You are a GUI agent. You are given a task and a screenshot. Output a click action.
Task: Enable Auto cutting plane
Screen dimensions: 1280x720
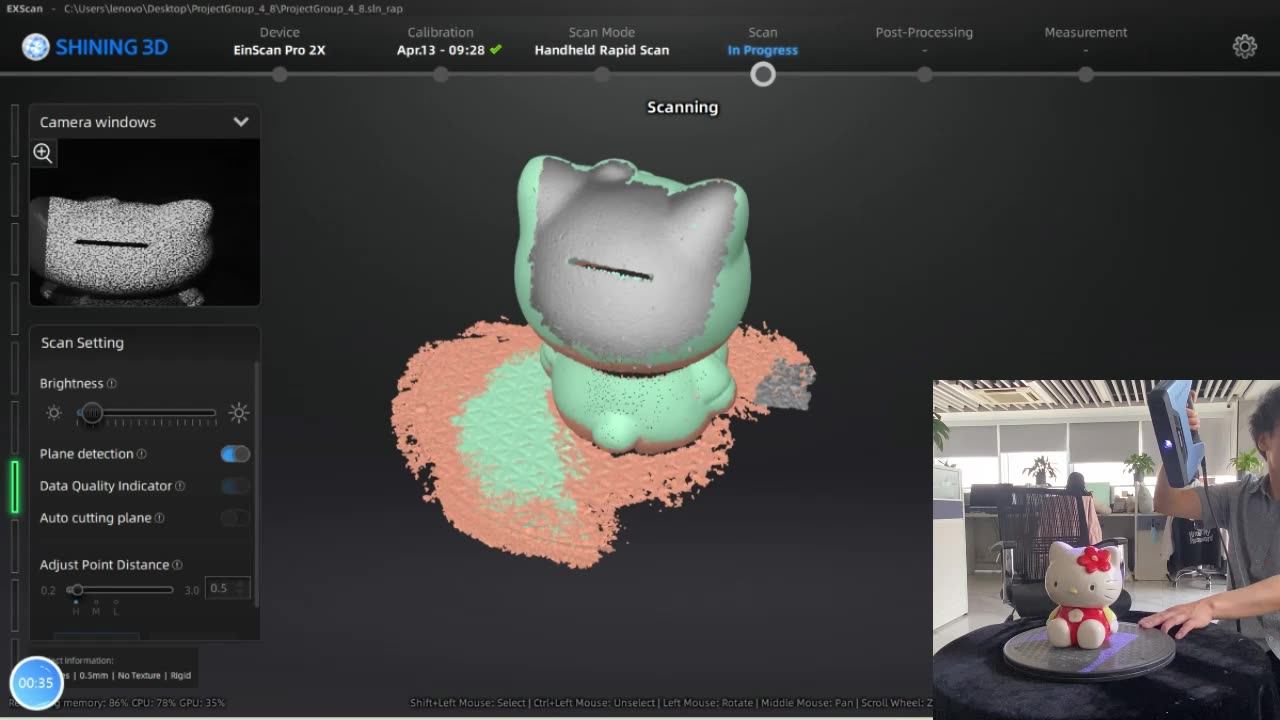(x=236, y=517)
